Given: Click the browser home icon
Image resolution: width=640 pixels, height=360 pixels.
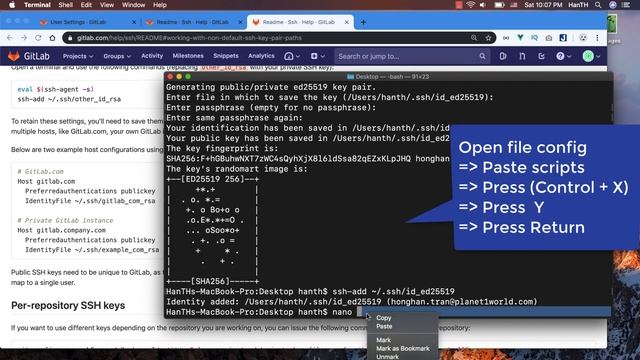Looking at the screenshot, I should coord(52,38).
